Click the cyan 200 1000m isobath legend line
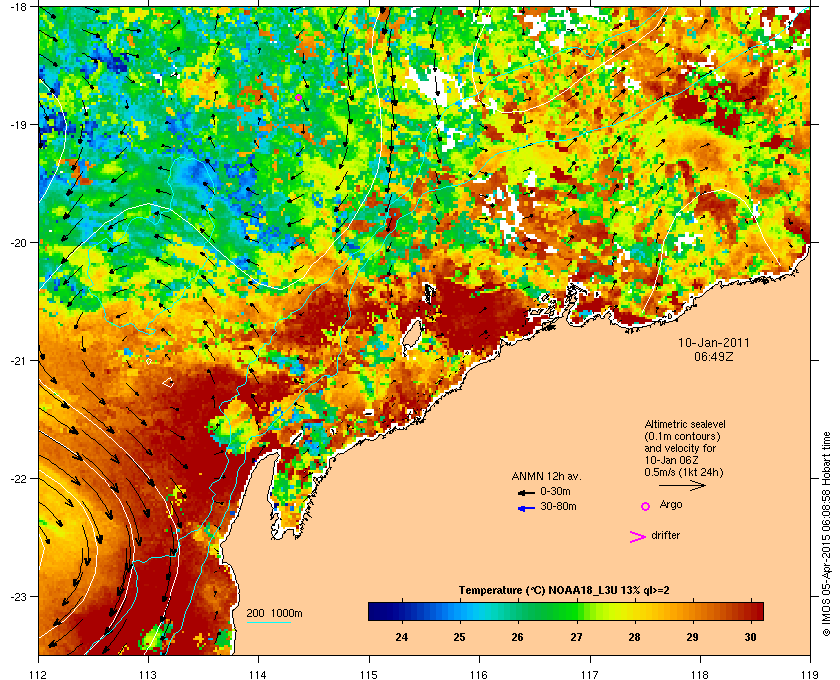 click(269, 622)
